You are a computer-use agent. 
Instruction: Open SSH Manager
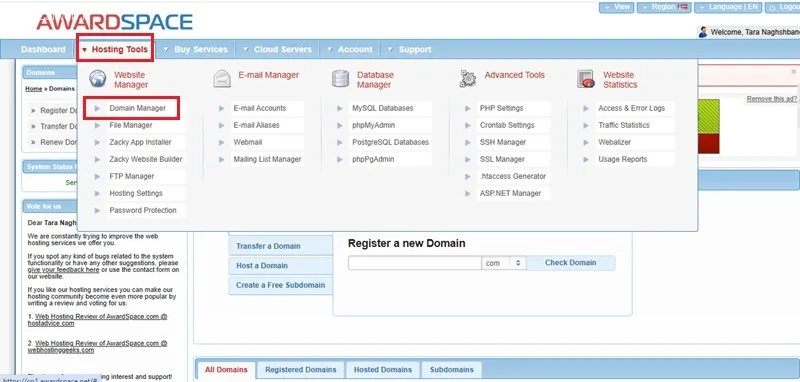pos(503,142)
